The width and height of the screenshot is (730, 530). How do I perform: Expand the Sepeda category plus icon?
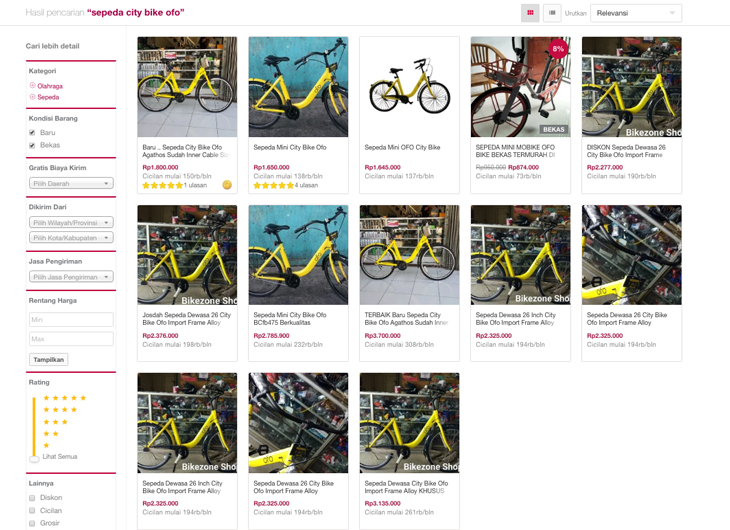[x=33, y=97]
